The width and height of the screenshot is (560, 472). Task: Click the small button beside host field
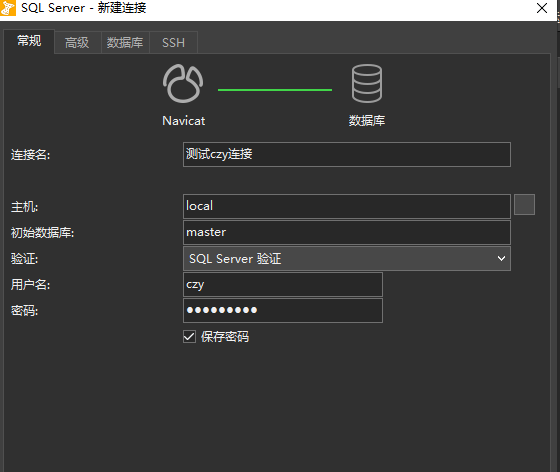coord(524,205)
